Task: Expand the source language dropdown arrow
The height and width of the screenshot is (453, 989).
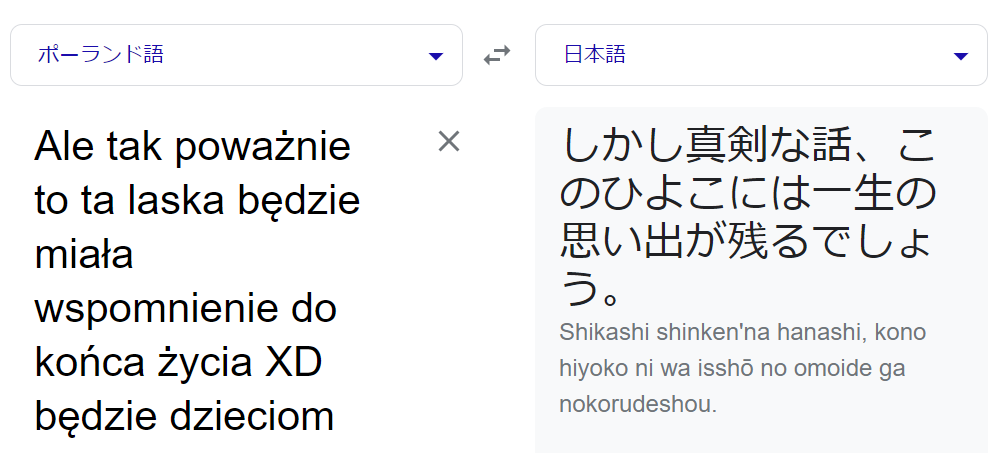Action: pos(435,56)
